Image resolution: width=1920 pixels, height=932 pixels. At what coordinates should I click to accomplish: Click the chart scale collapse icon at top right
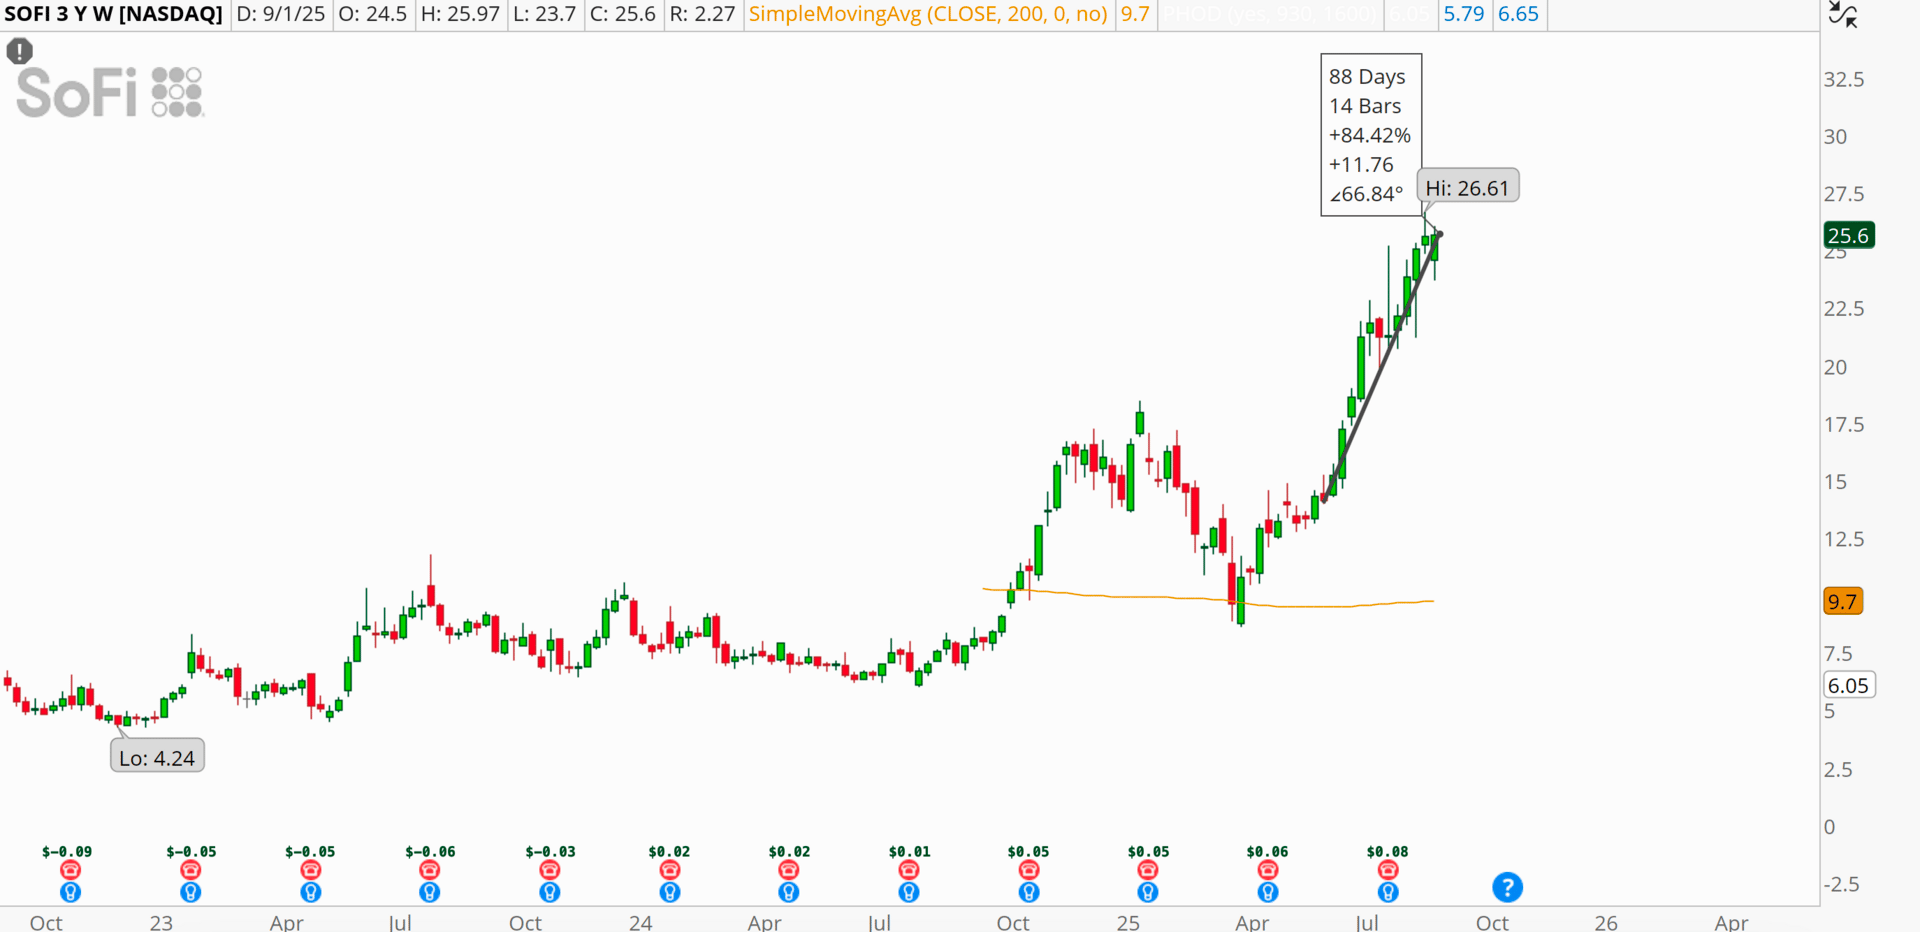coord(1842,15)
